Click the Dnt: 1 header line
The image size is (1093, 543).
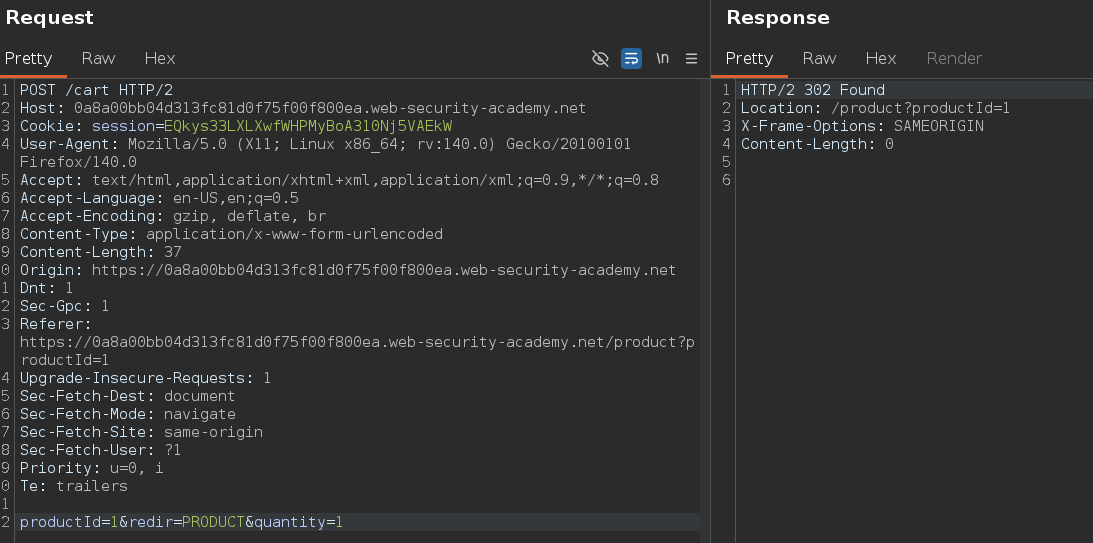[46, 288]
